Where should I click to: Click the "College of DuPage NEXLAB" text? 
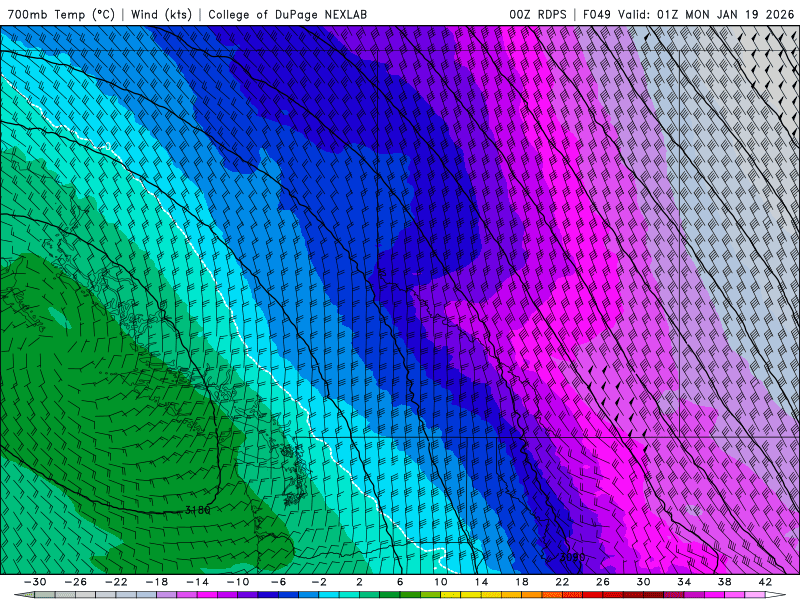click(x=287, y=14)
